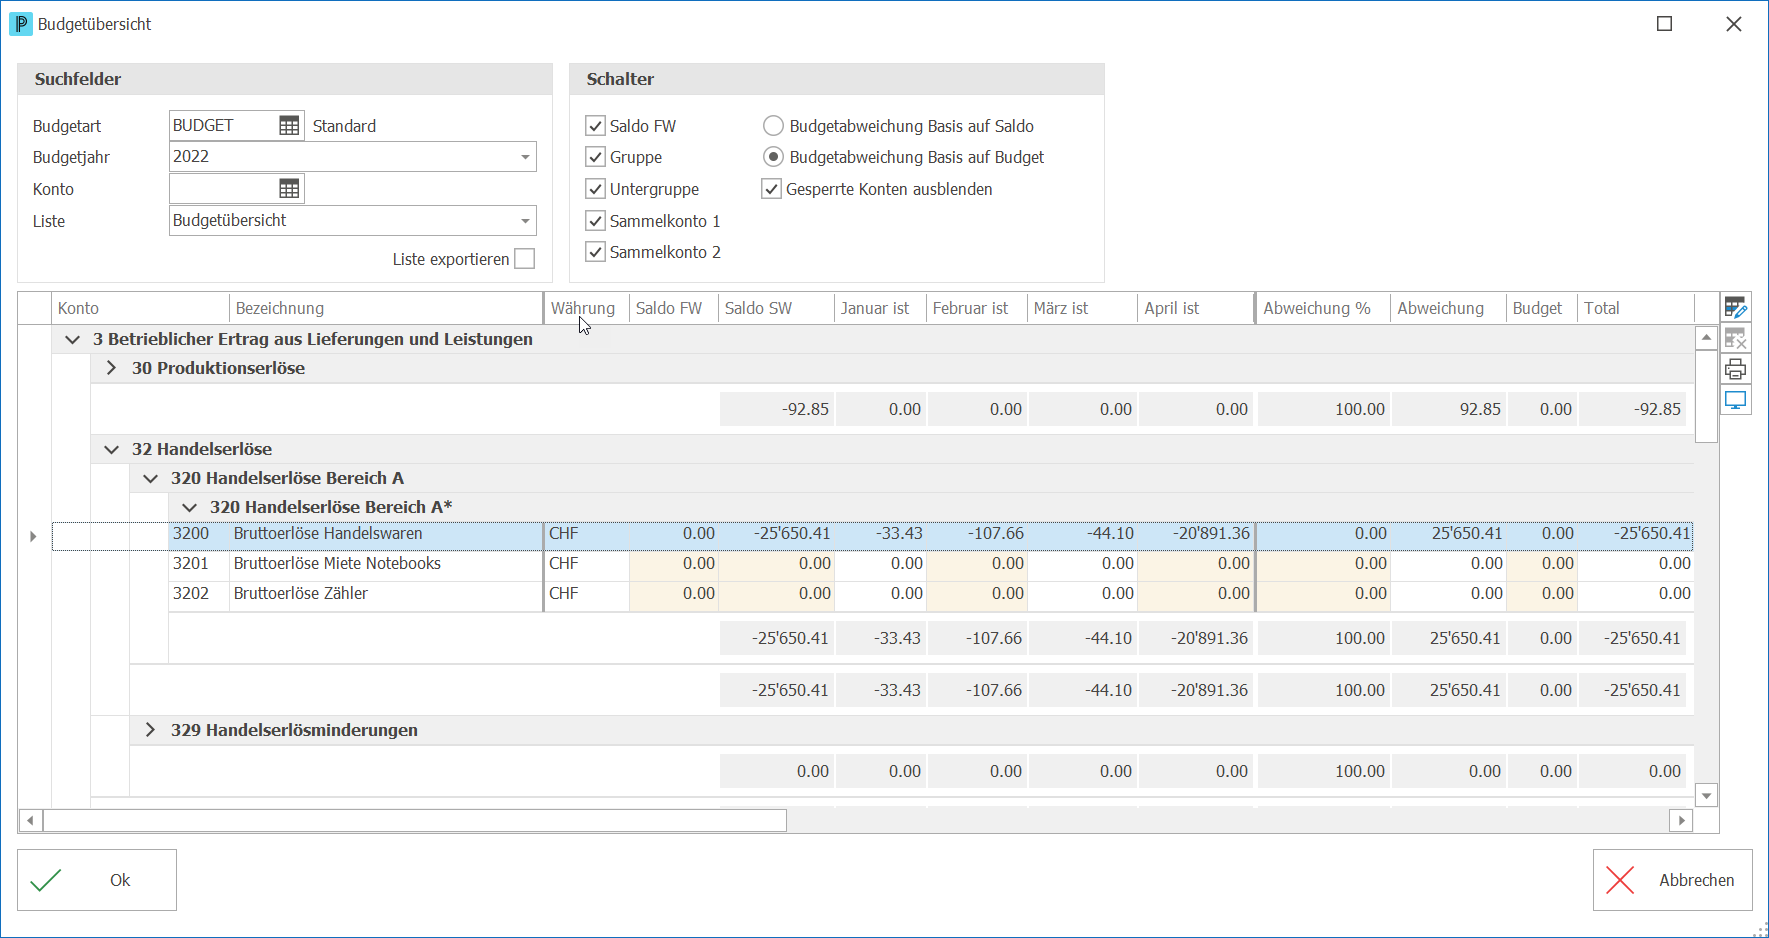Click the Konto column header

click(140, 308)
